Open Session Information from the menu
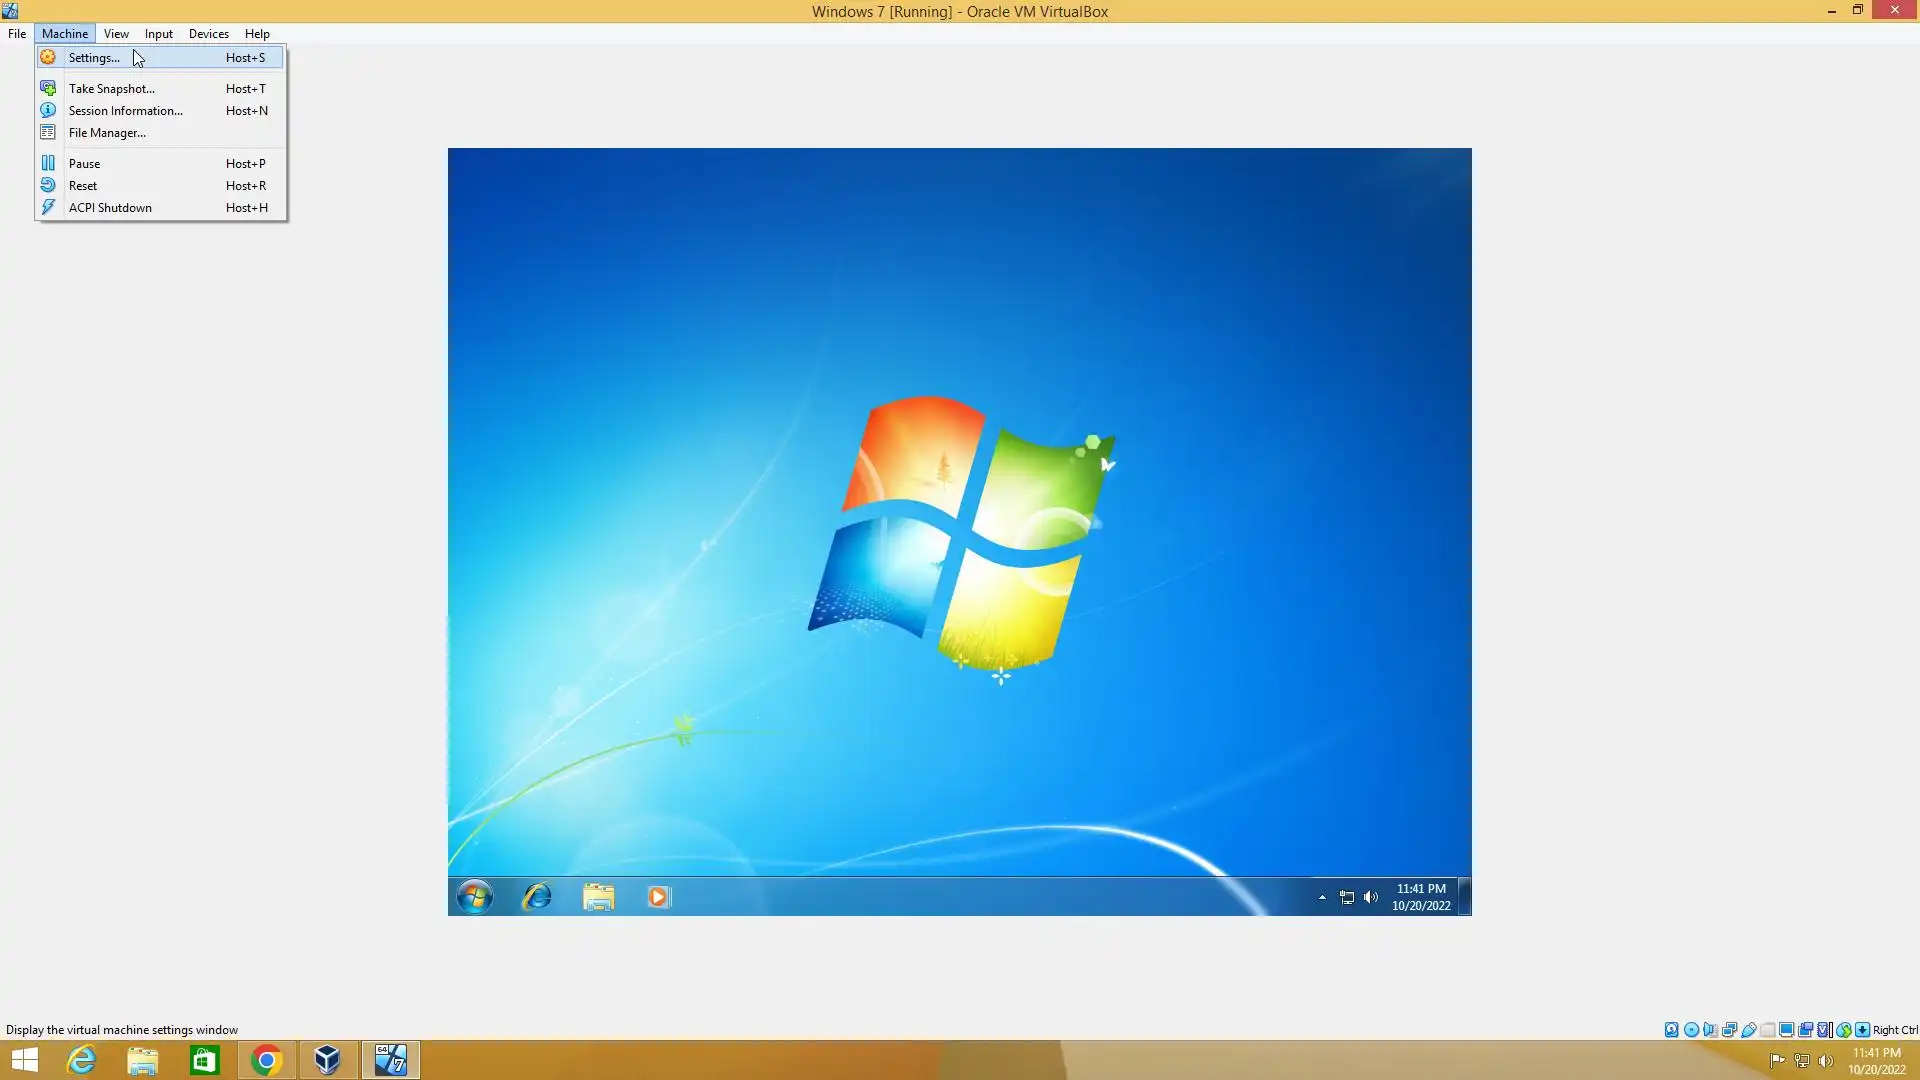The image size is (1920, 1080). (x=125, y=111)
